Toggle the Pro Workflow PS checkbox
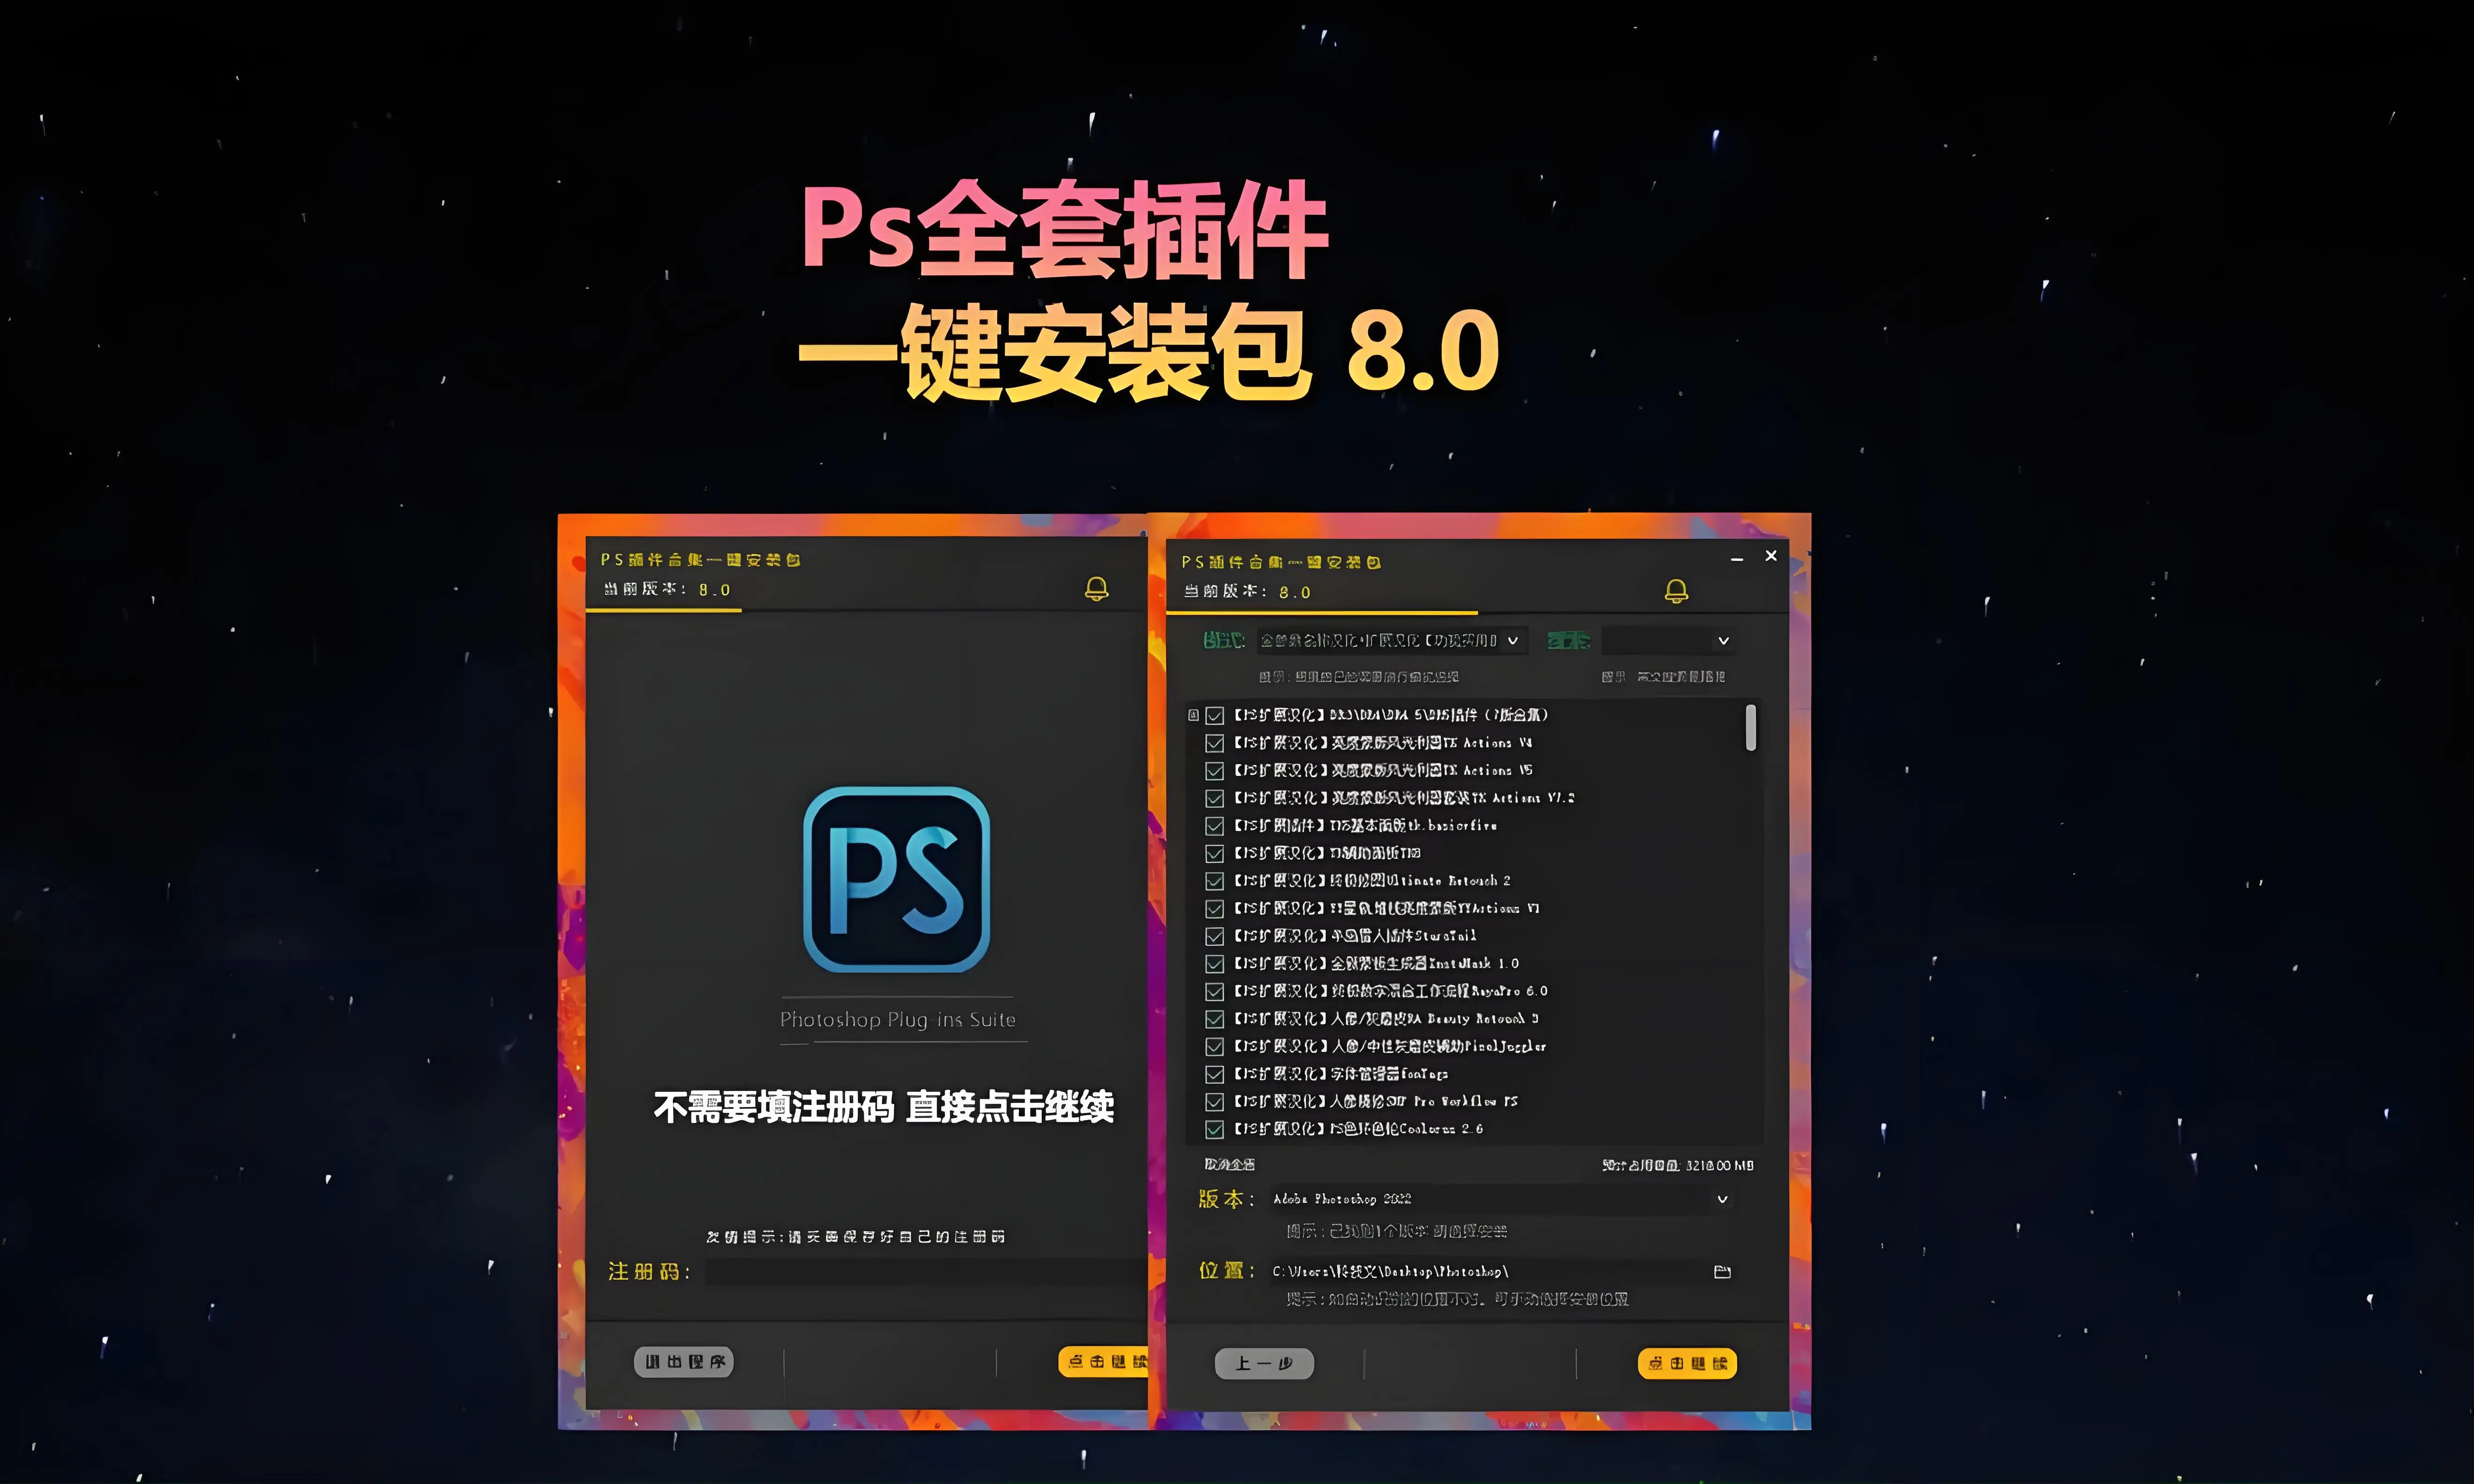The image size is (2474, 1484). click(x=1214, y=1102)
